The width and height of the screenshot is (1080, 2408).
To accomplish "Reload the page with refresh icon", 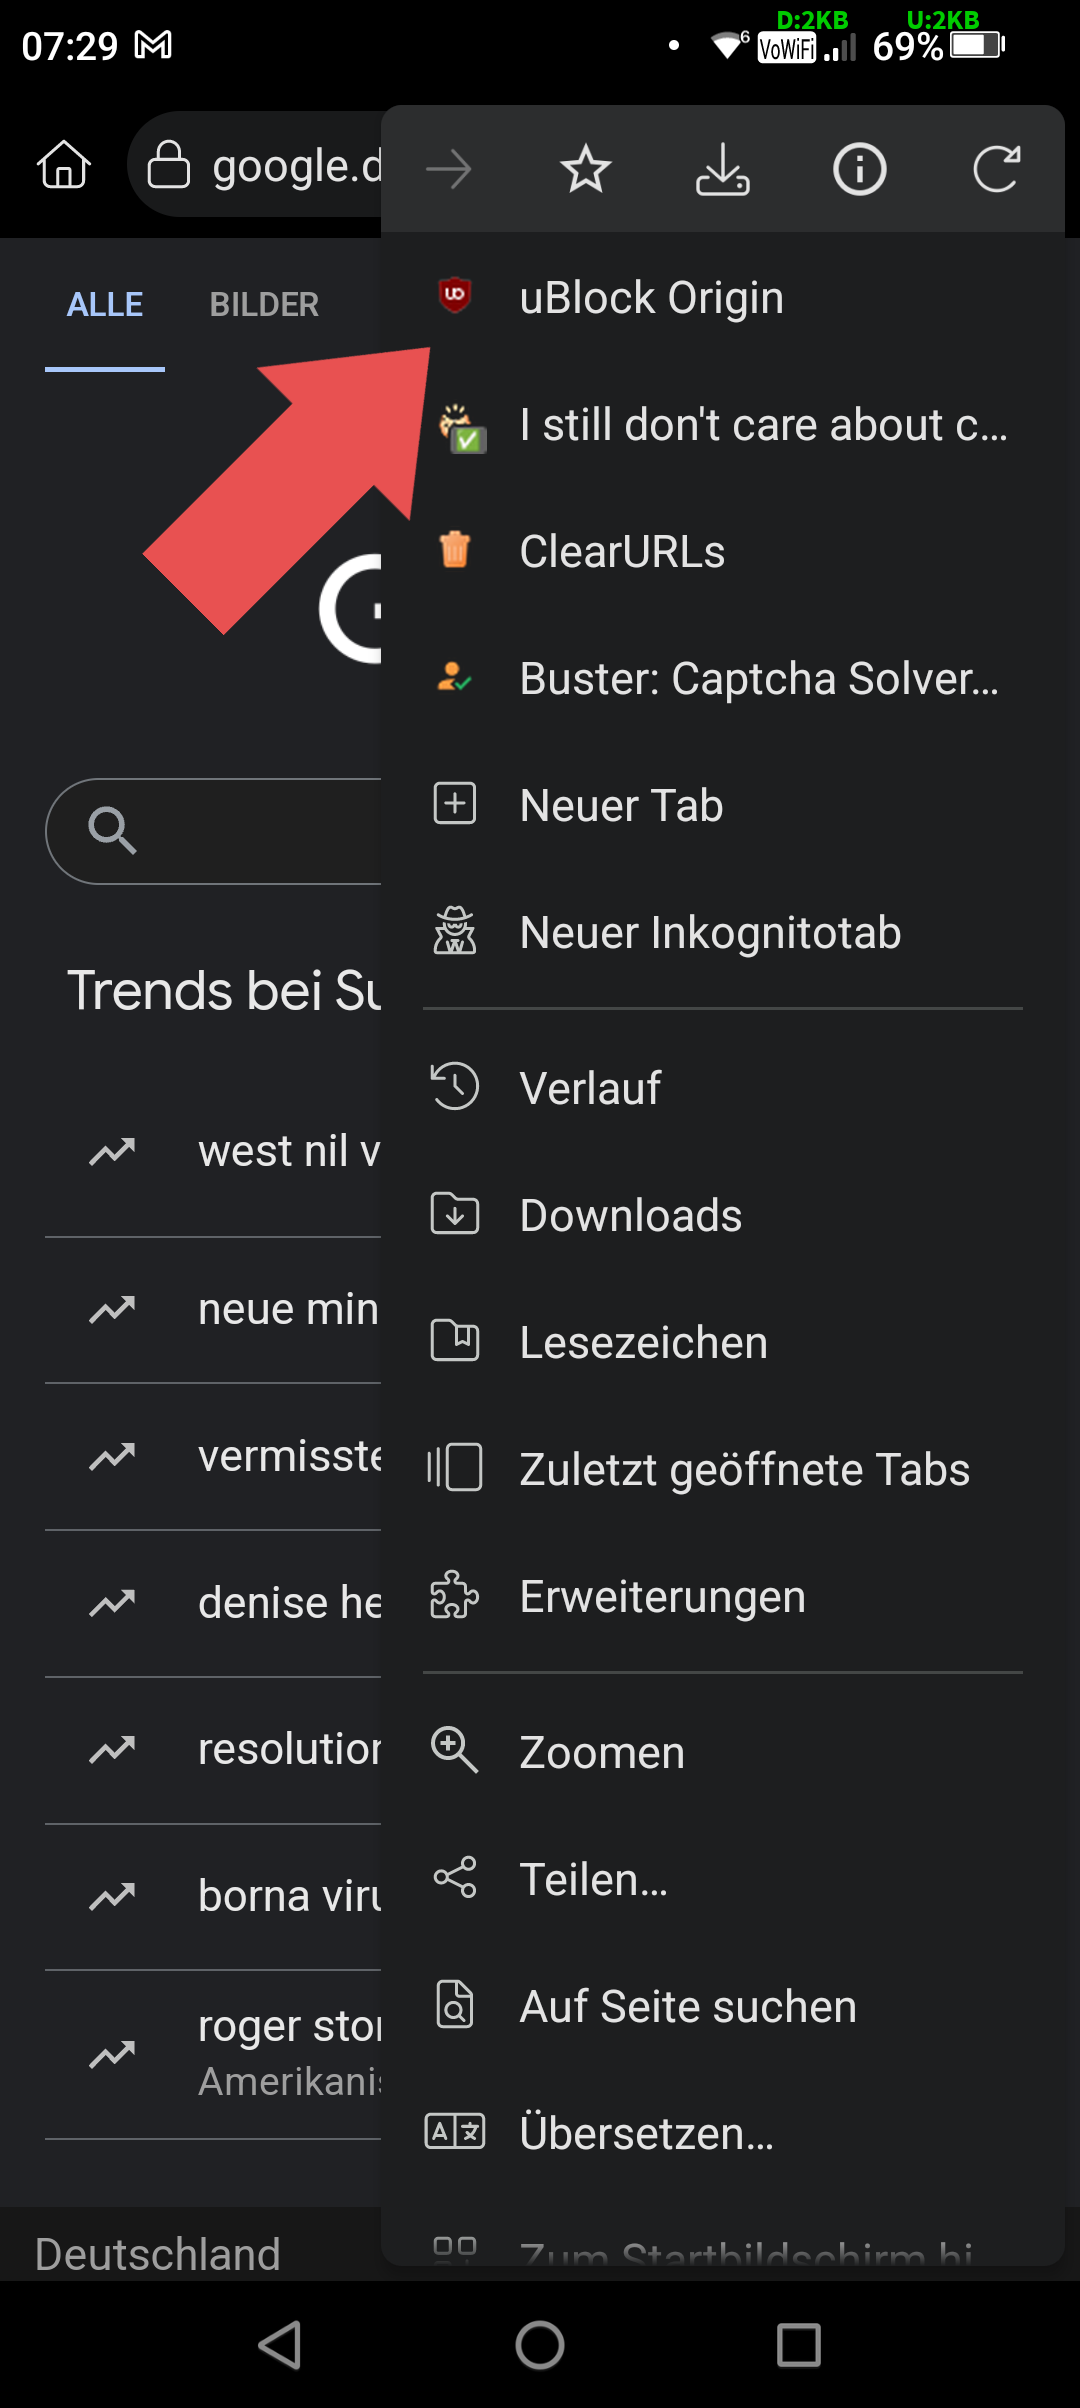I will (x=996, y=169).
